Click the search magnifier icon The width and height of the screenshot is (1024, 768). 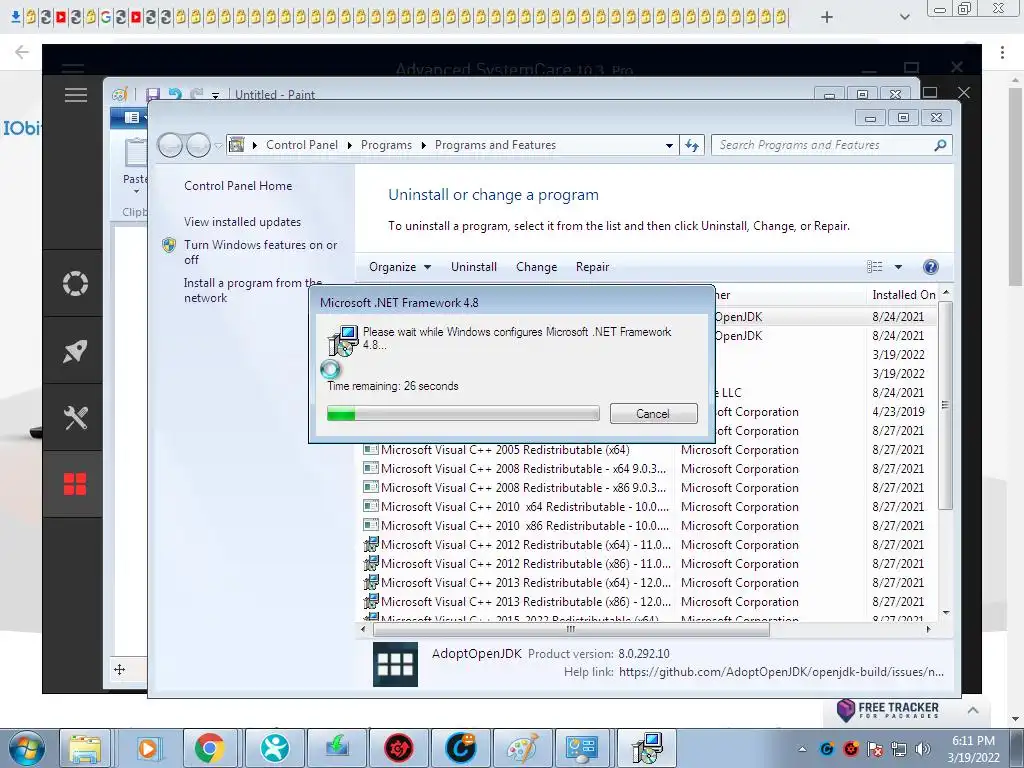[940, 145]
